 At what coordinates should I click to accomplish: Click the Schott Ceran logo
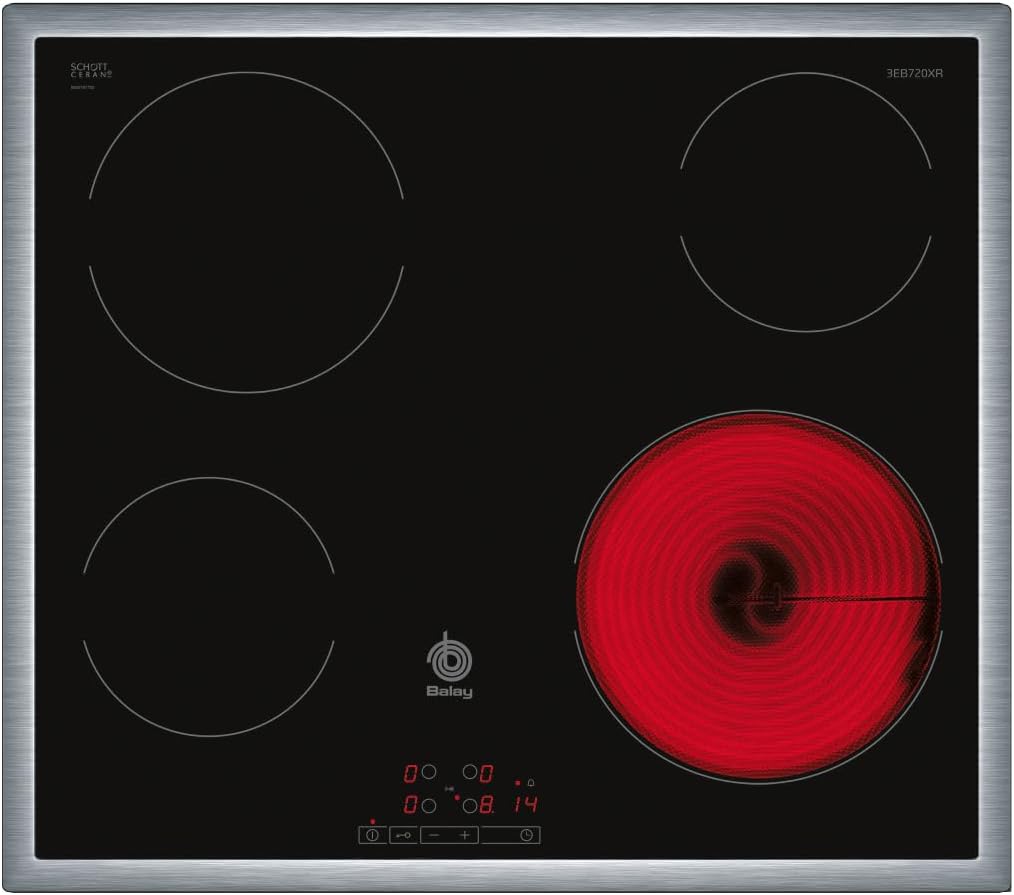tap(91, 71)
